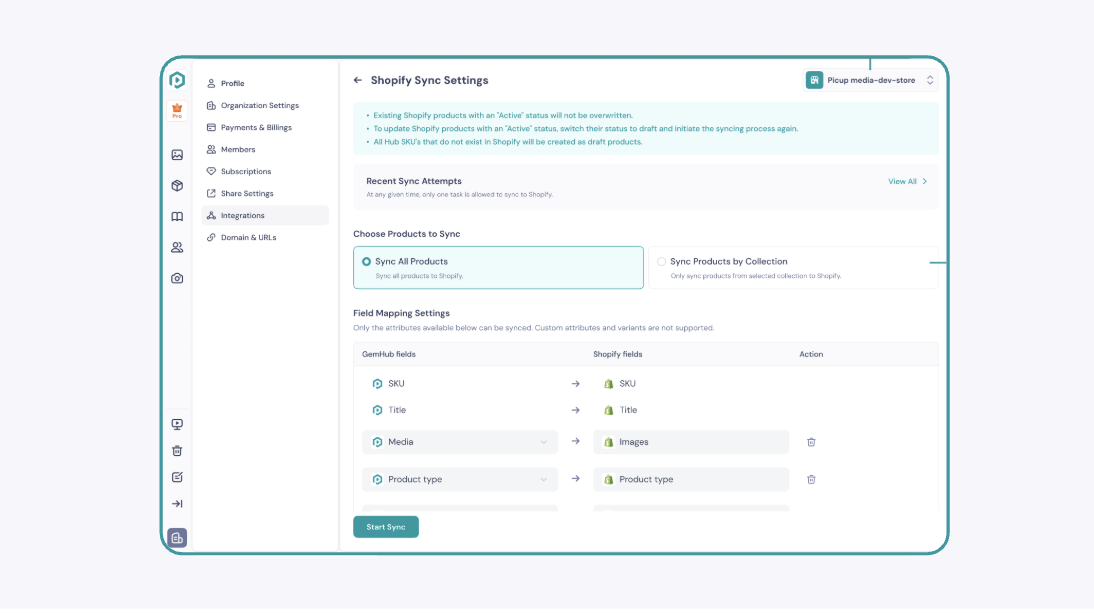Go to Payments & Billings settings
The image size is (1094, 614).
click(256, 127)
